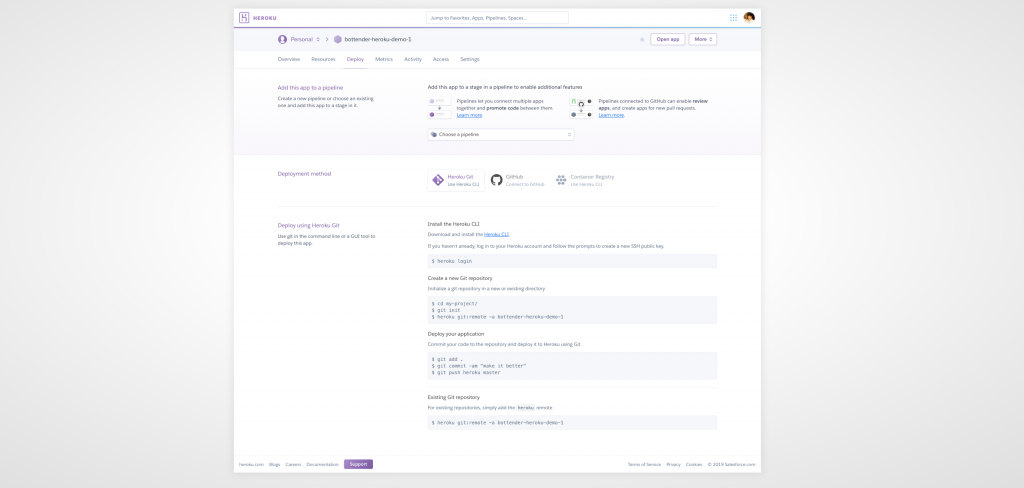Click the 'Add this app to a pipeline' heading
The image size is (1024, 488).
pos(310,88)
